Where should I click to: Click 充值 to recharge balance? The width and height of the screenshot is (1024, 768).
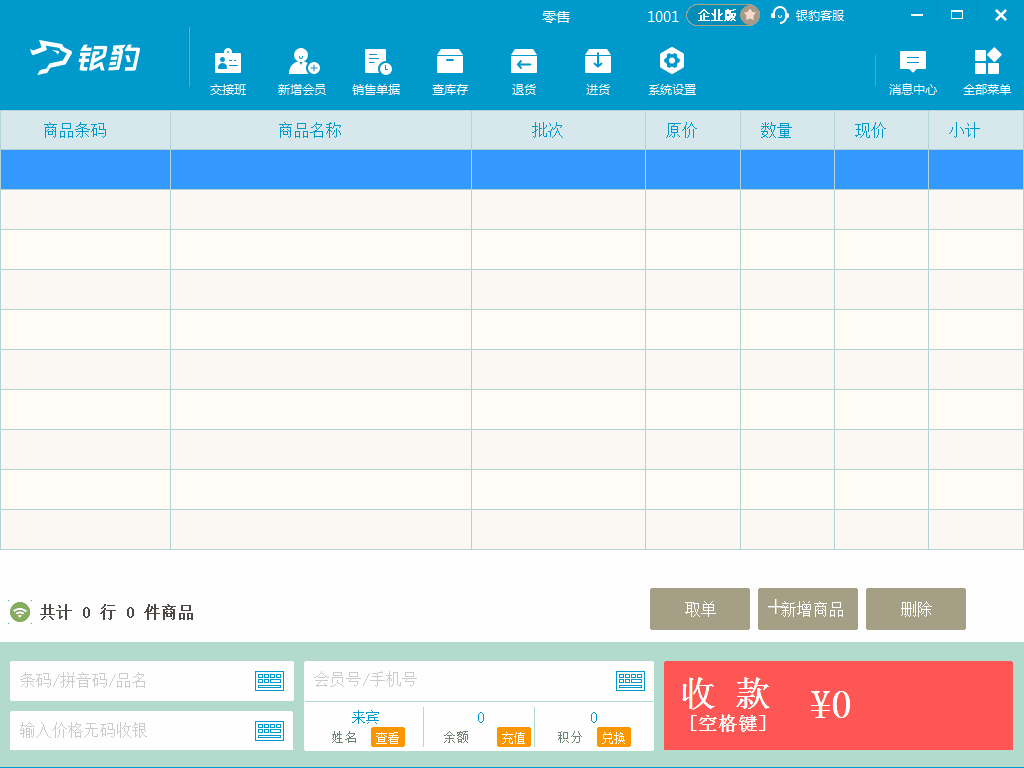[x=513, y=737]
